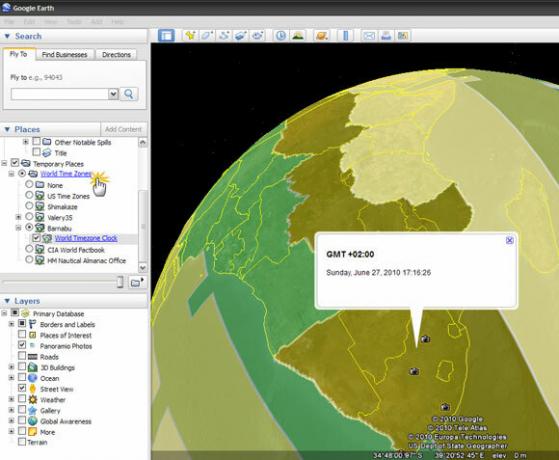This screenshot has height=460, width=559.
Task: Click the Email envelope toolbar icon
Action: point(369,36)
